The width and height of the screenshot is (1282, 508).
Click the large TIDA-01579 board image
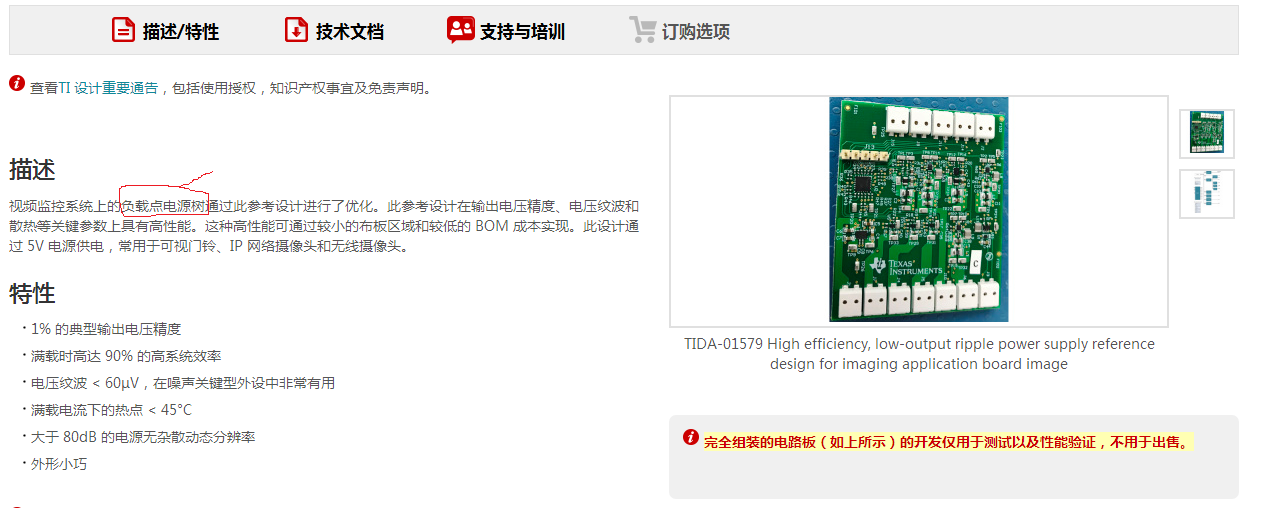click(919, 210)
